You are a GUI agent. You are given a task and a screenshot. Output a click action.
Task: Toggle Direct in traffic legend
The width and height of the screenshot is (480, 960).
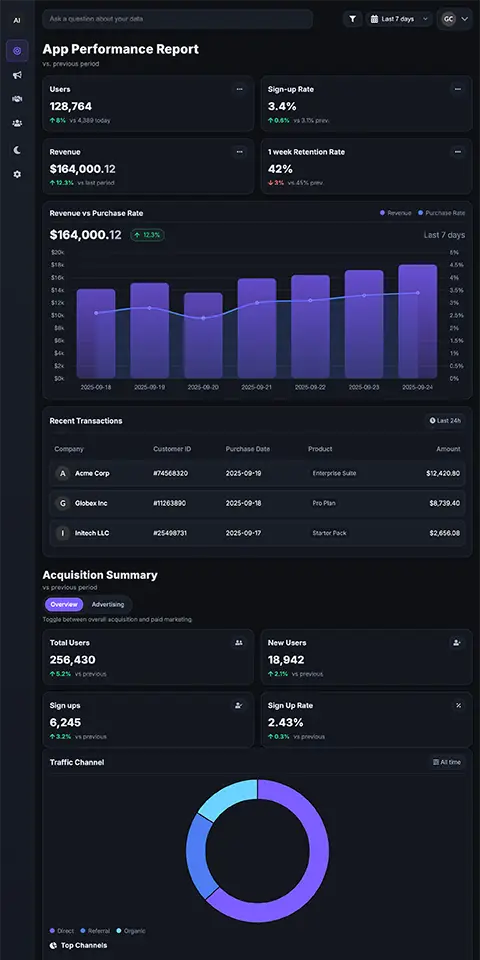click(x=62, y=931)
